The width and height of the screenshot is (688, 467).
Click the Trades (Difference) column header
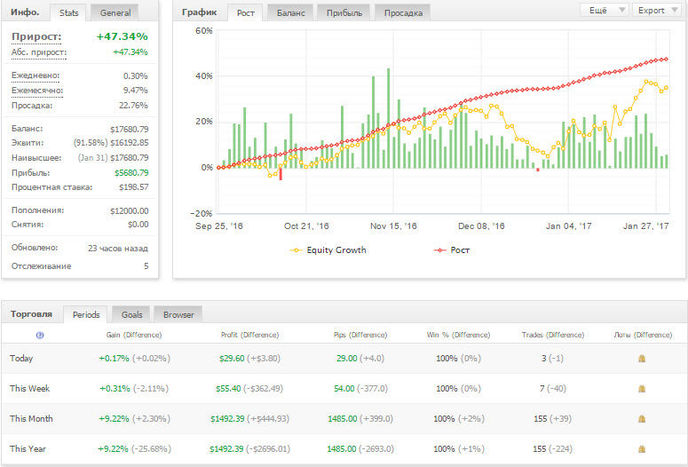(553, 335)
